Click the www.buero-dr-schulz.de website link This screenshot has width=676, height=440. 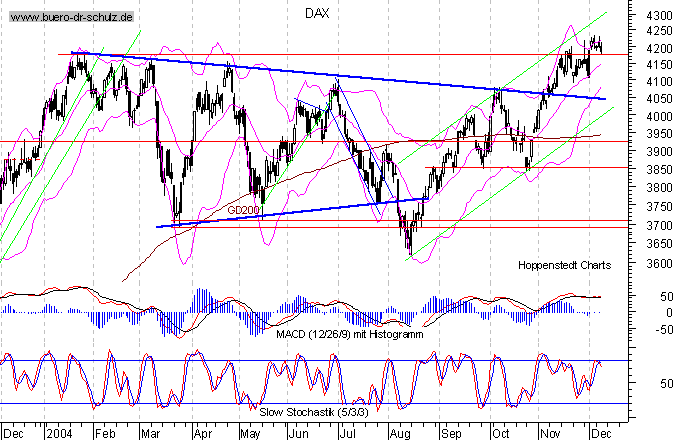point(72,17)
